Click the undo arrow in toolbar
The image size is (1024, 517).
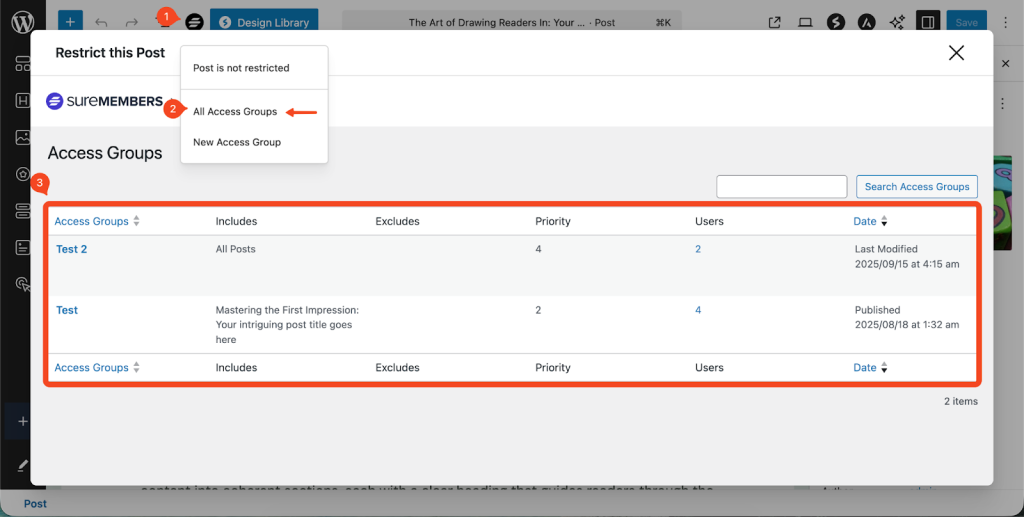pos(101,22)
